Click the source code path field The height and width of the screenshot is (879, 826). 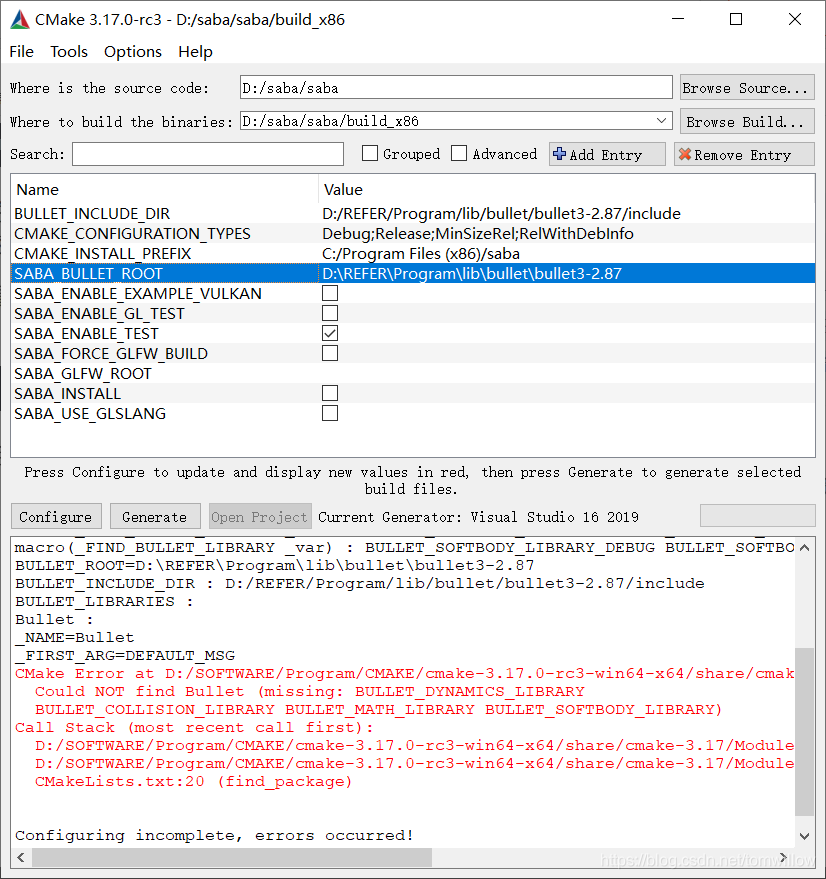pyautogui.click(x=456, y=88)
